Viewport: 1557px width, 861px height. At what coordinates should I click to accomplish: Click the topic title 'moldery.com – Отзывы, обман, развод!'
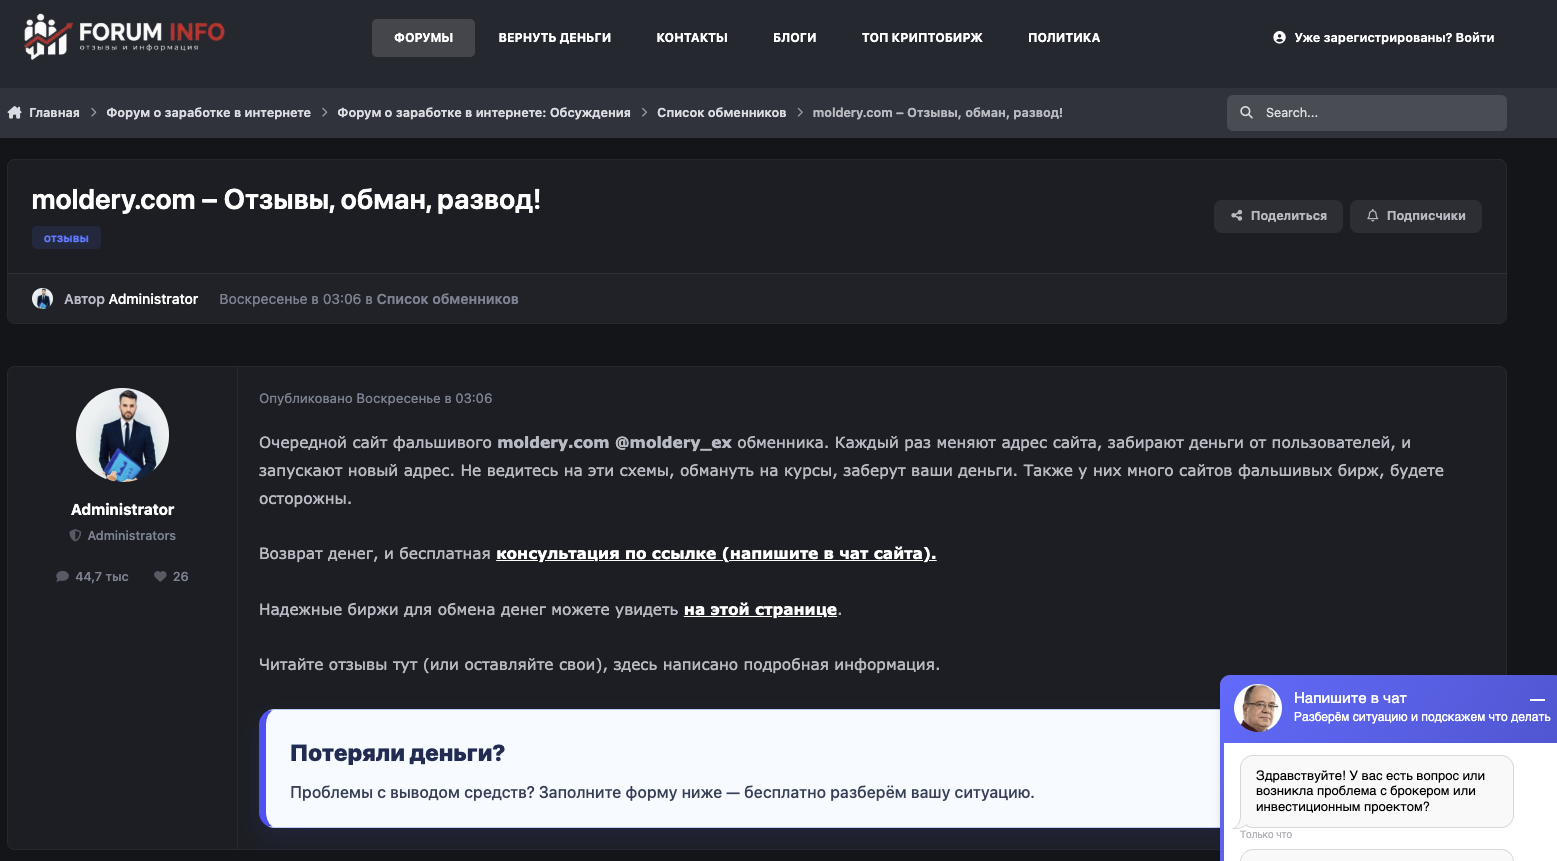click(x=286, y=200)
